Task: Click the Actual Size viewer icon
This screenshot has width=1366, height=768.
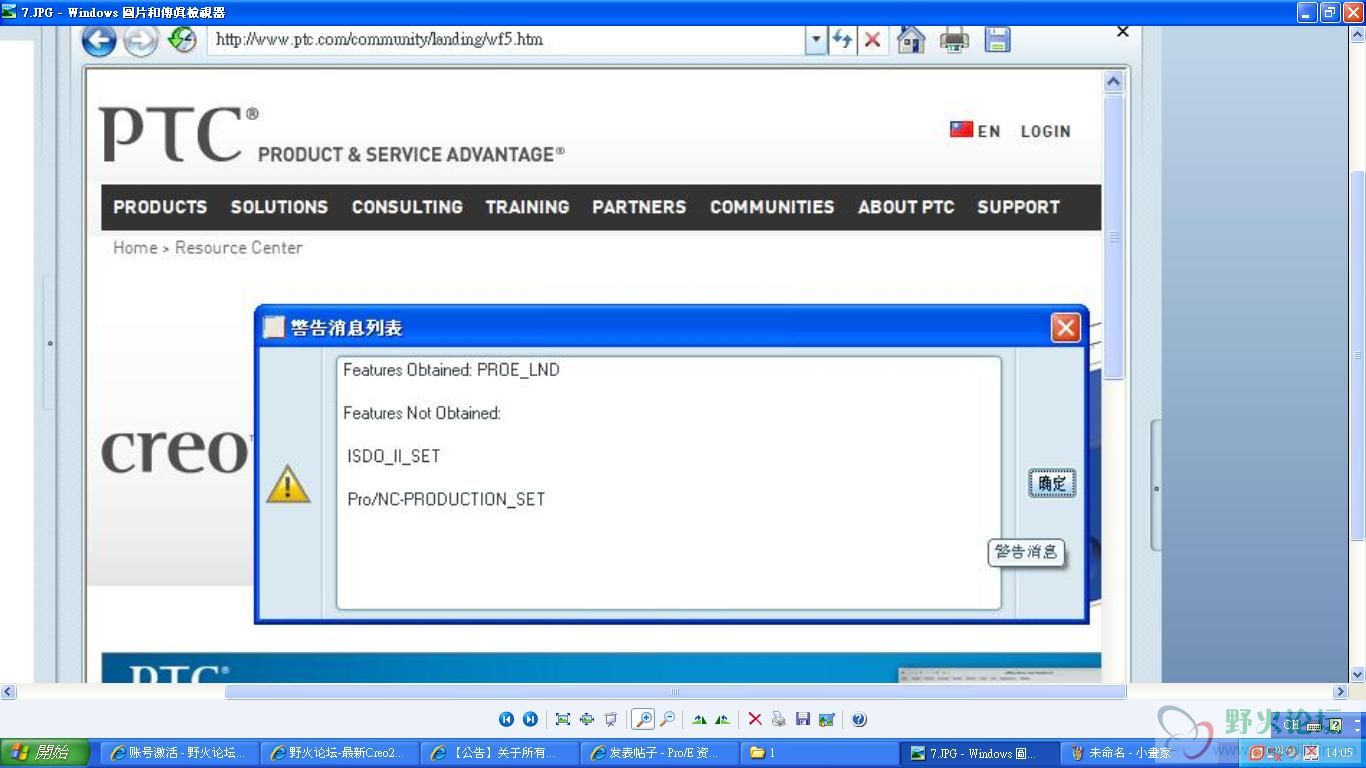Action: pos(586,719)
